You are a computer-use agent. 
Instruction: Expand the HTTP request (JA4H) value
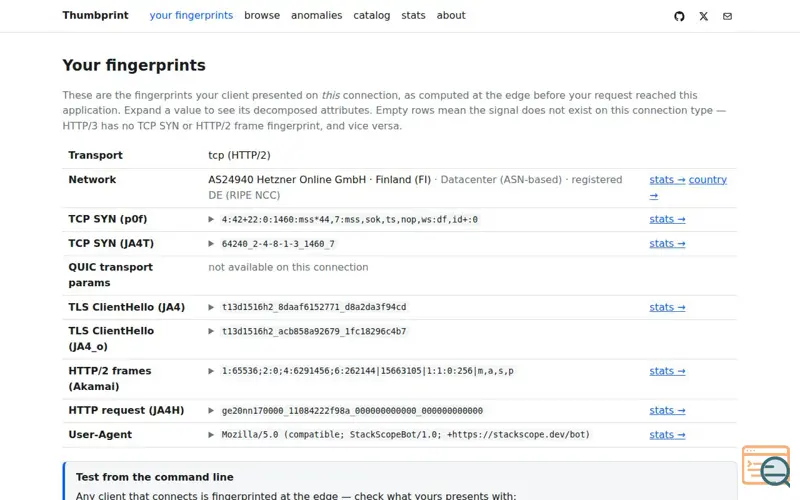click(211, 411)
